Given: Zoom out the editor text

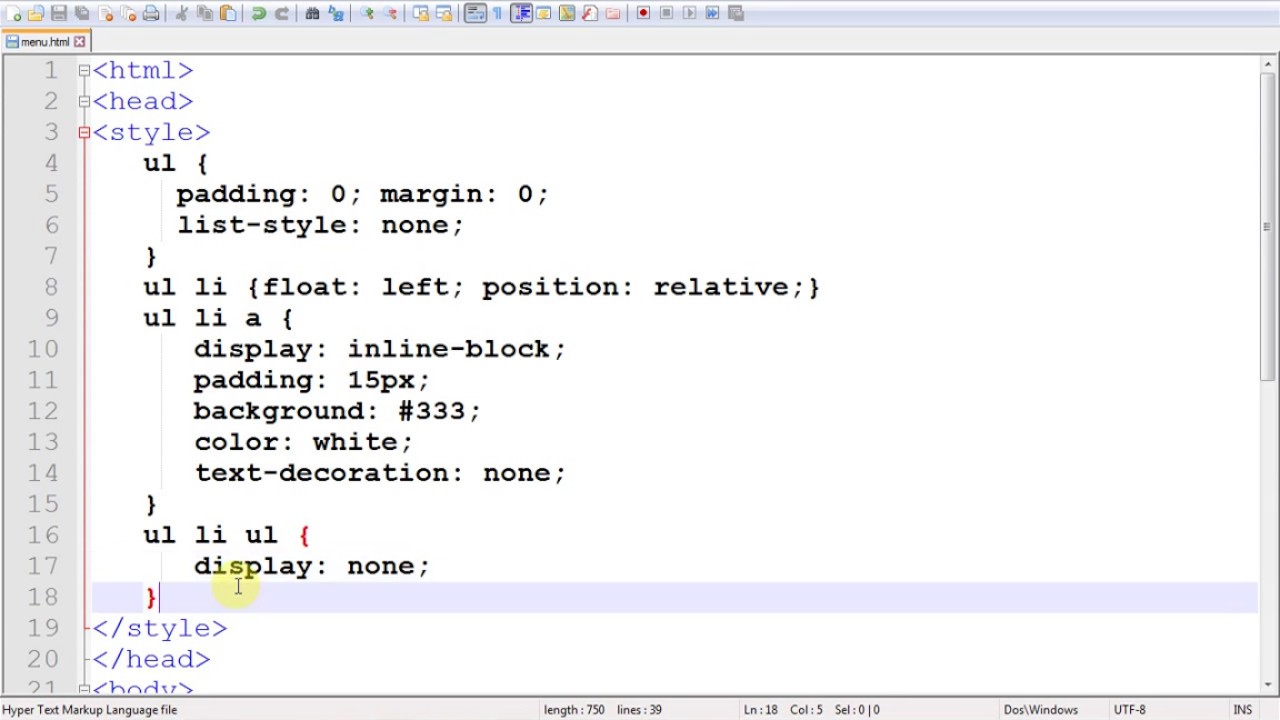Looking at the screenshot, I should (390, 13).
